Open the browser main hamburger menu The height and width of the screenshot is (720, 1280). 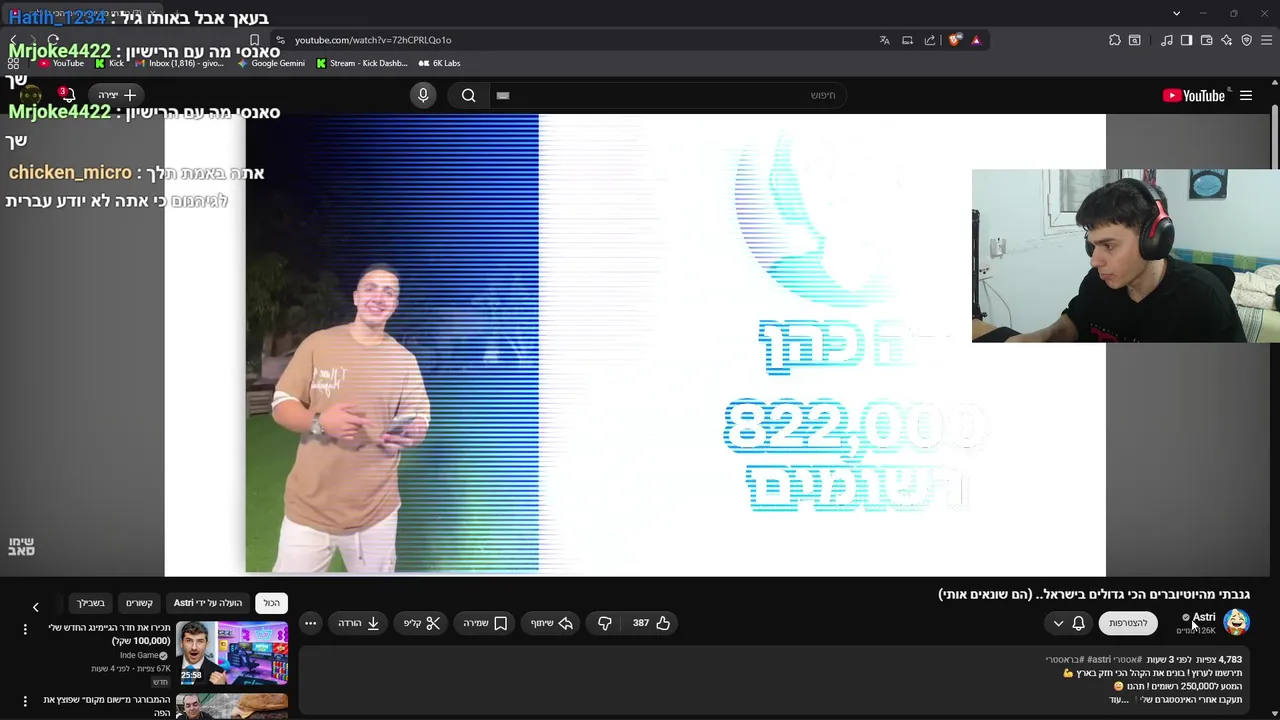pos(1267,40)
